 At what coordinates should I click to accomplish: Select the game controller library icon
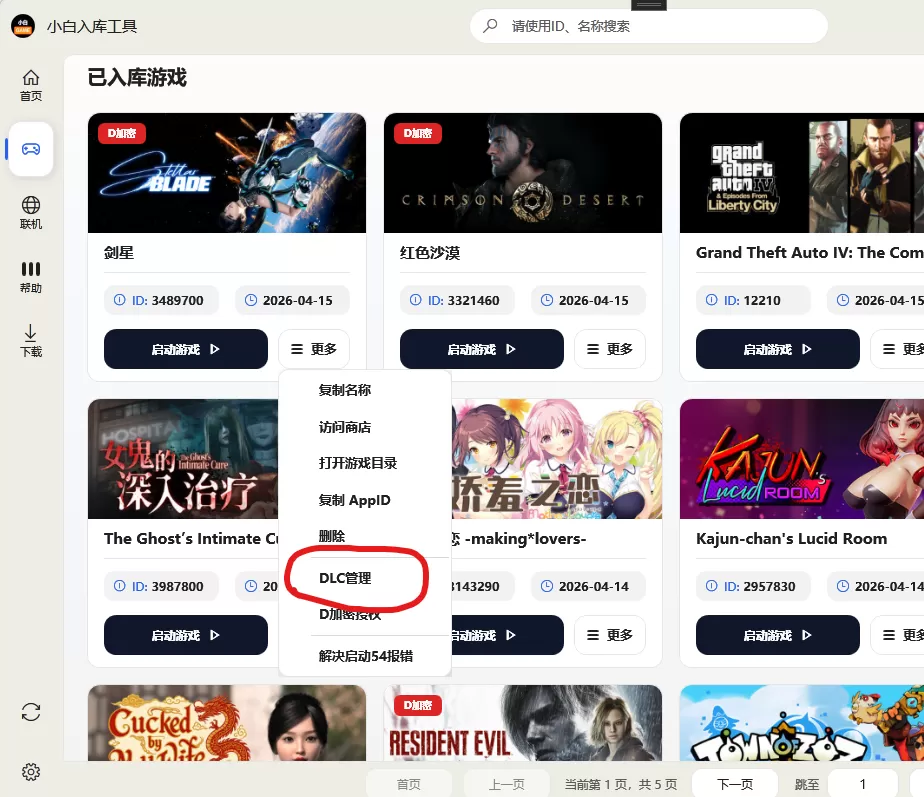tap(31, 149)
